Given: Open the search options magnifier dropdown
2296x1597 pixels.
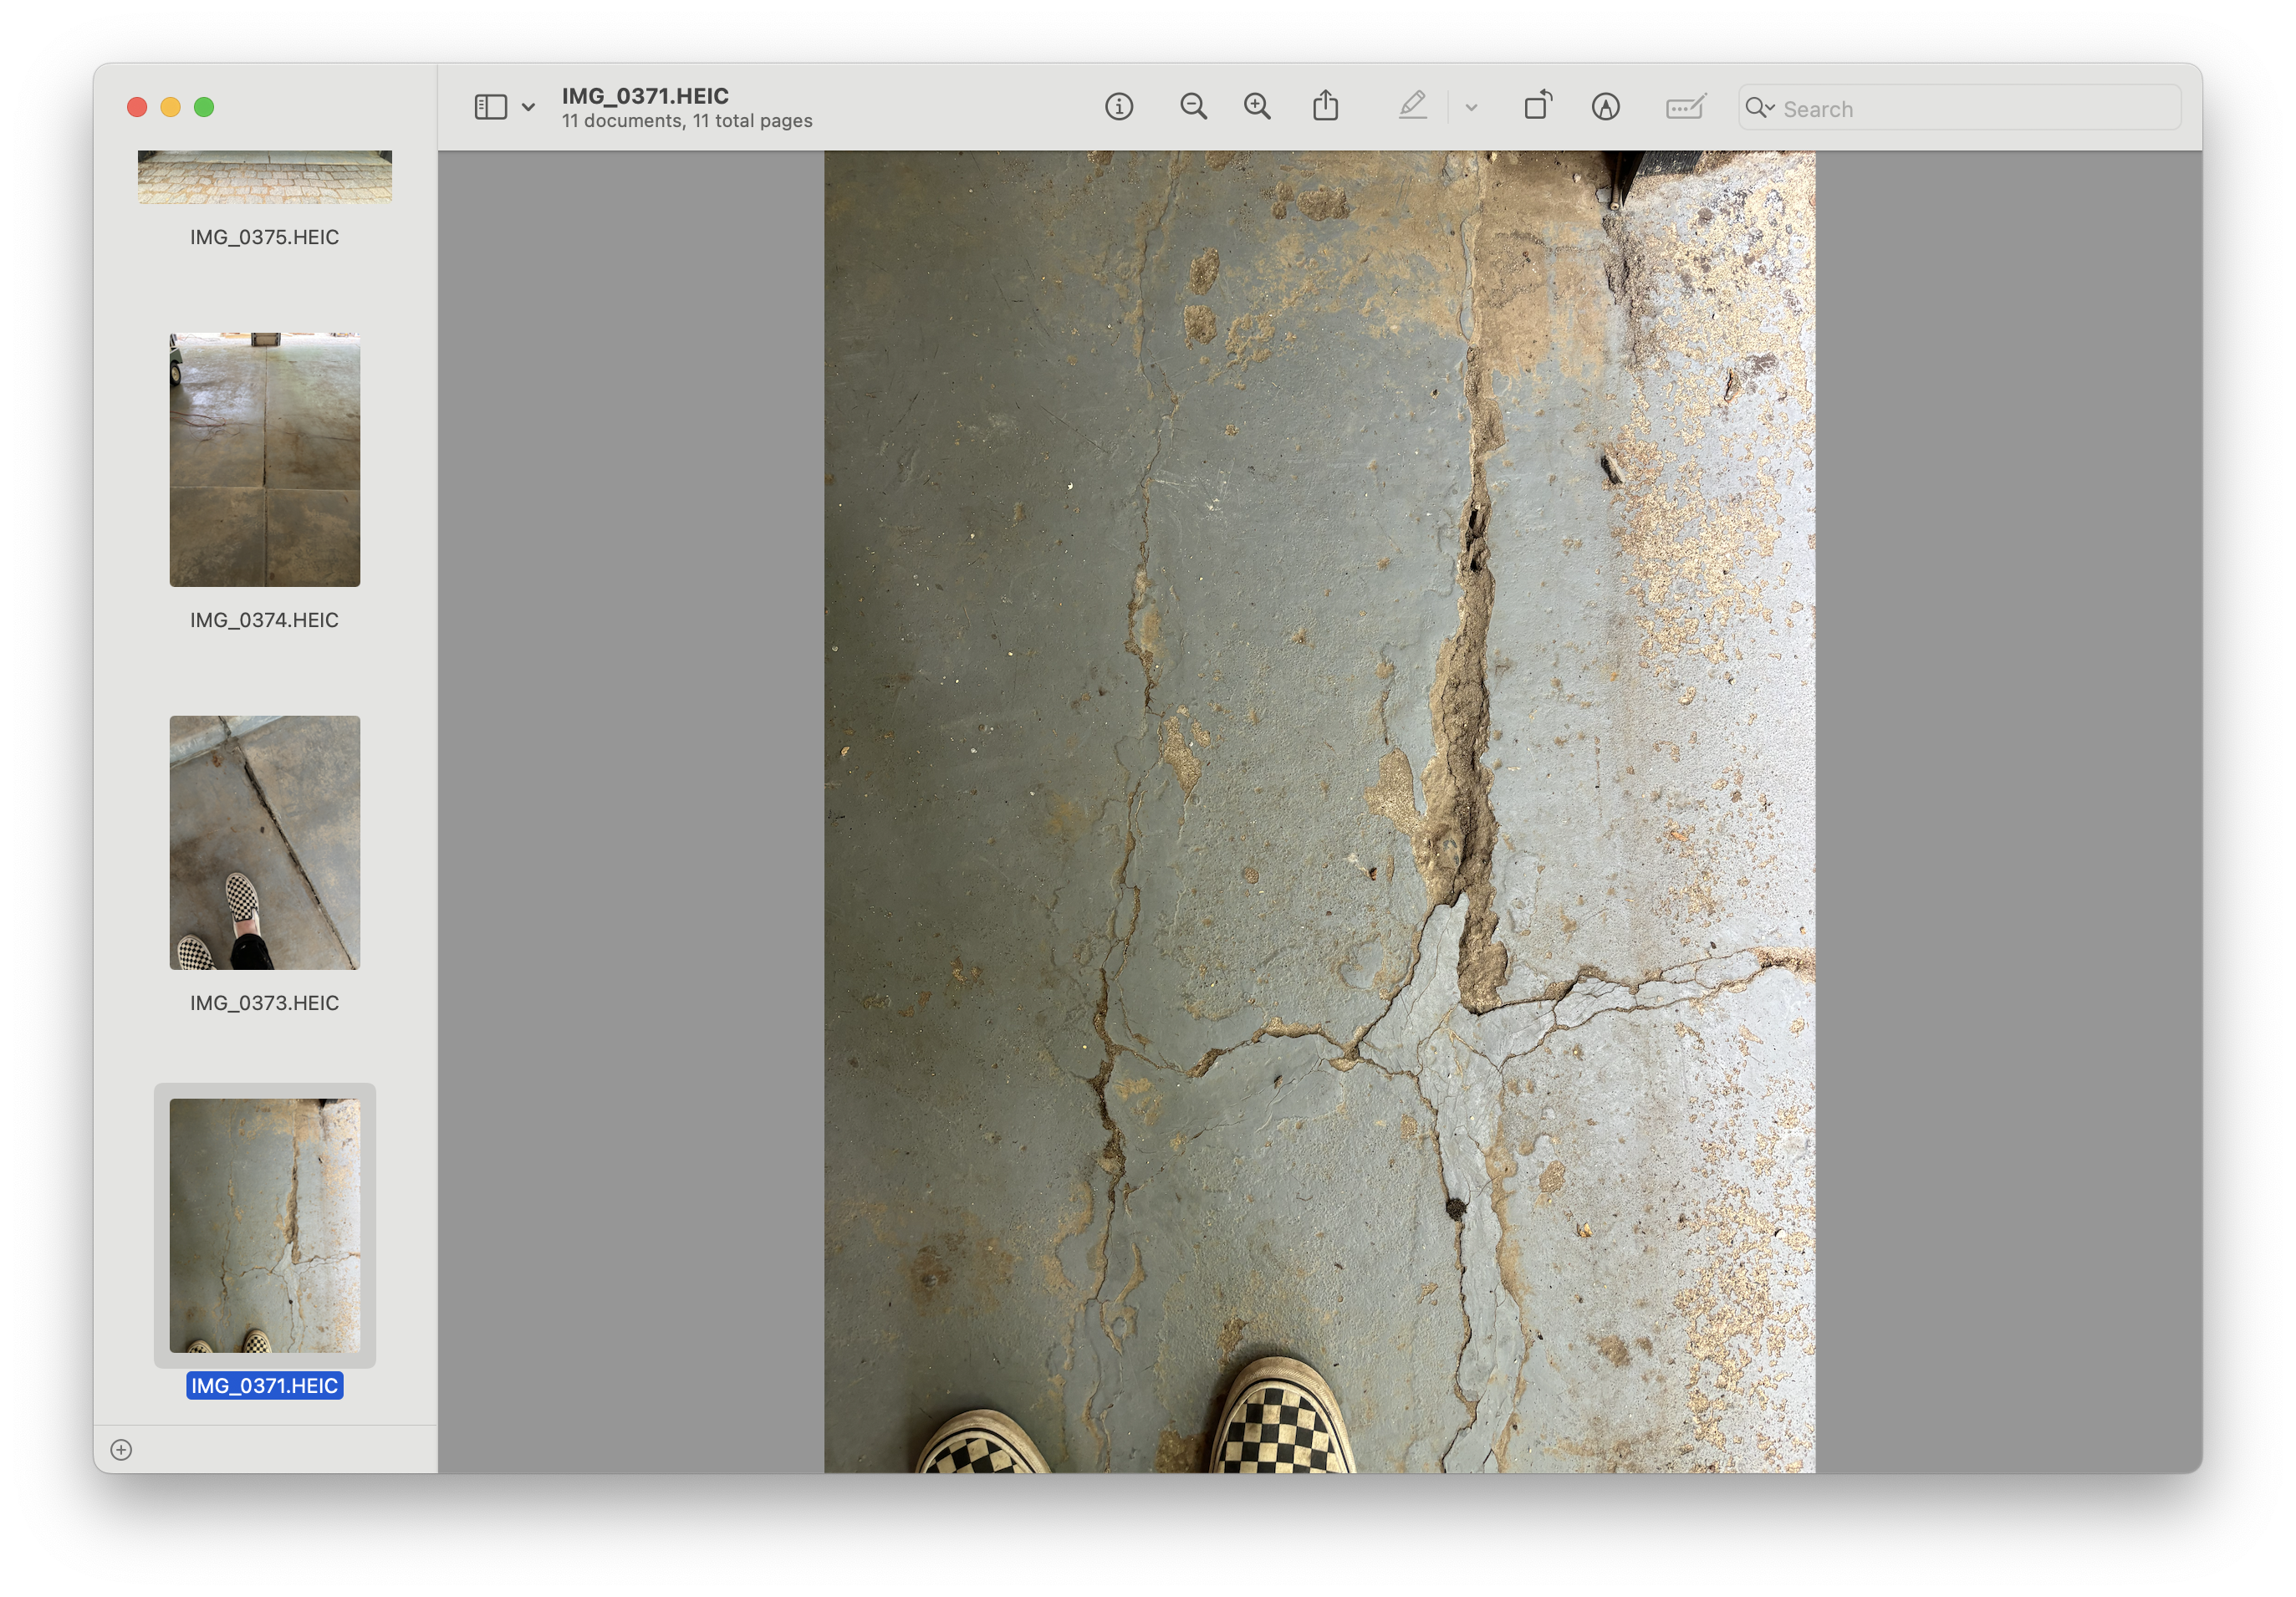Looking at the screenshot, I should pos(1759,107).
